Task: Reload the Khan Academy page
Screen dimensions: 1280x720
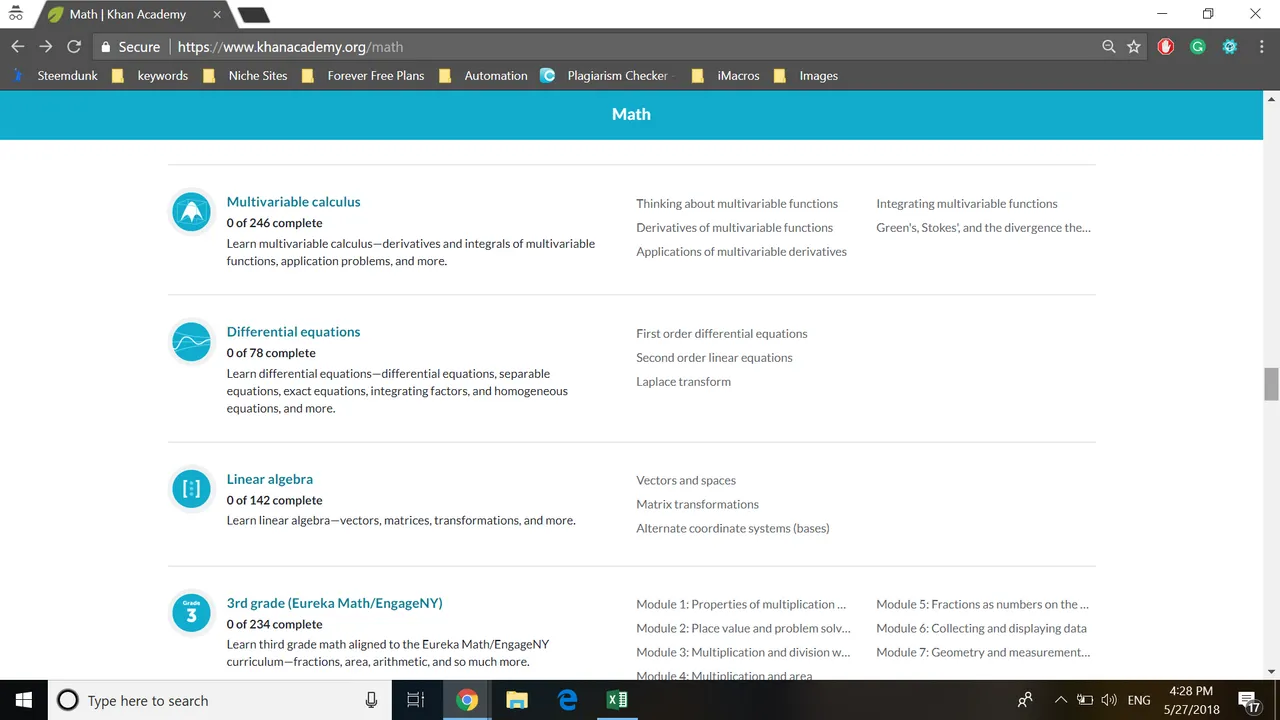Action: pos(74,46)
